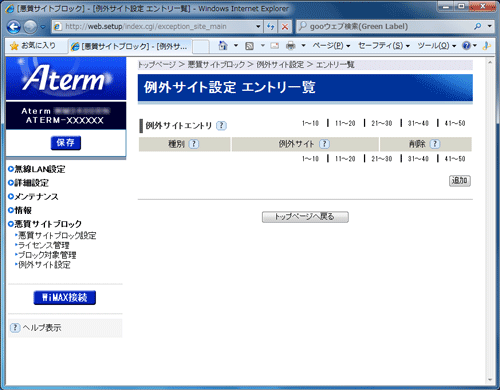Screen dimensions: 500x390
Task: Click 例外サイト設定 in the breadcrumb
Action: (x=280, y=65)
